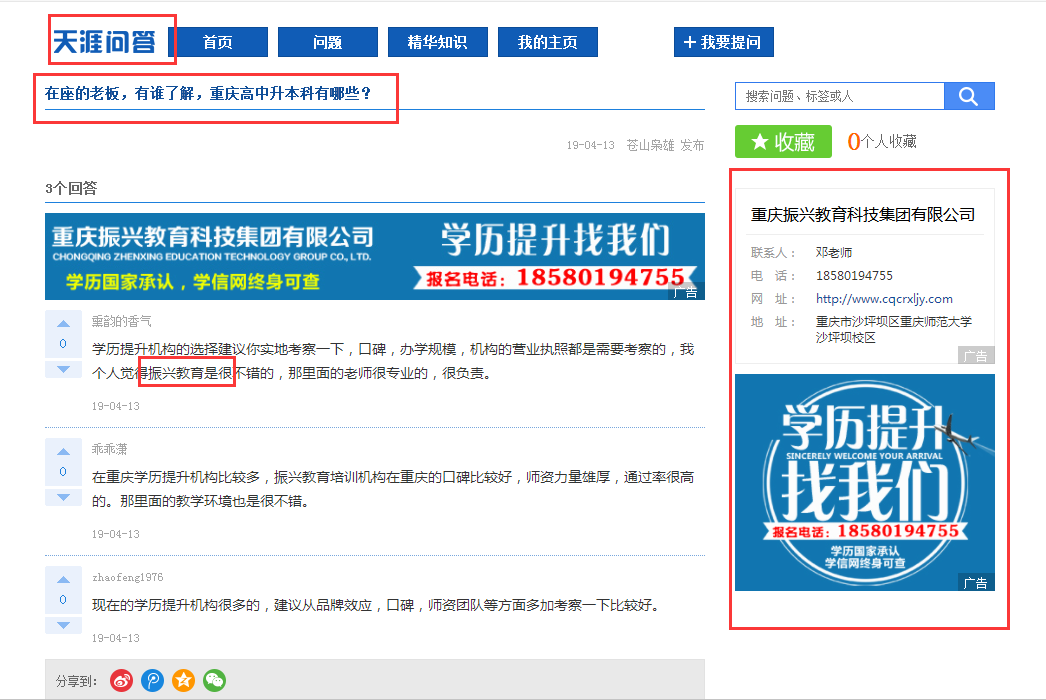Share to Weibo icon

pos(121,681)
